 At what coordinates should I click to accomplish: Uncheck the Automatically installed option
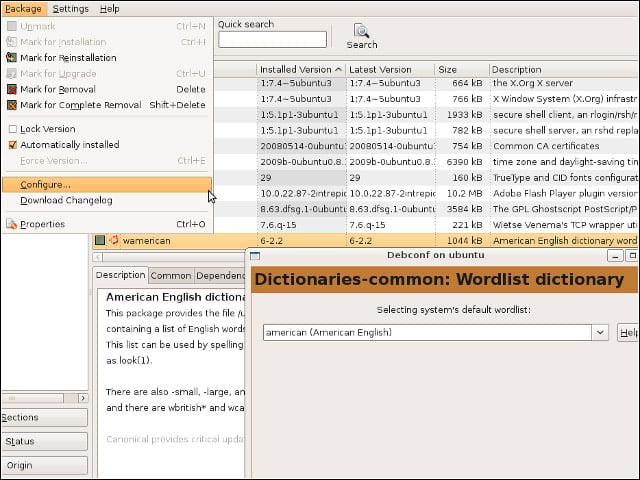(x=13, y=144)
